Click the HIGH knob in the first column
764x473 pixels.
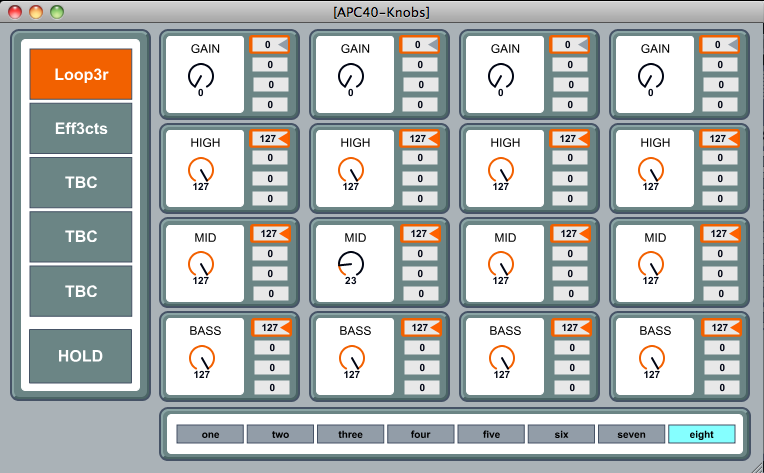[201, 170]
